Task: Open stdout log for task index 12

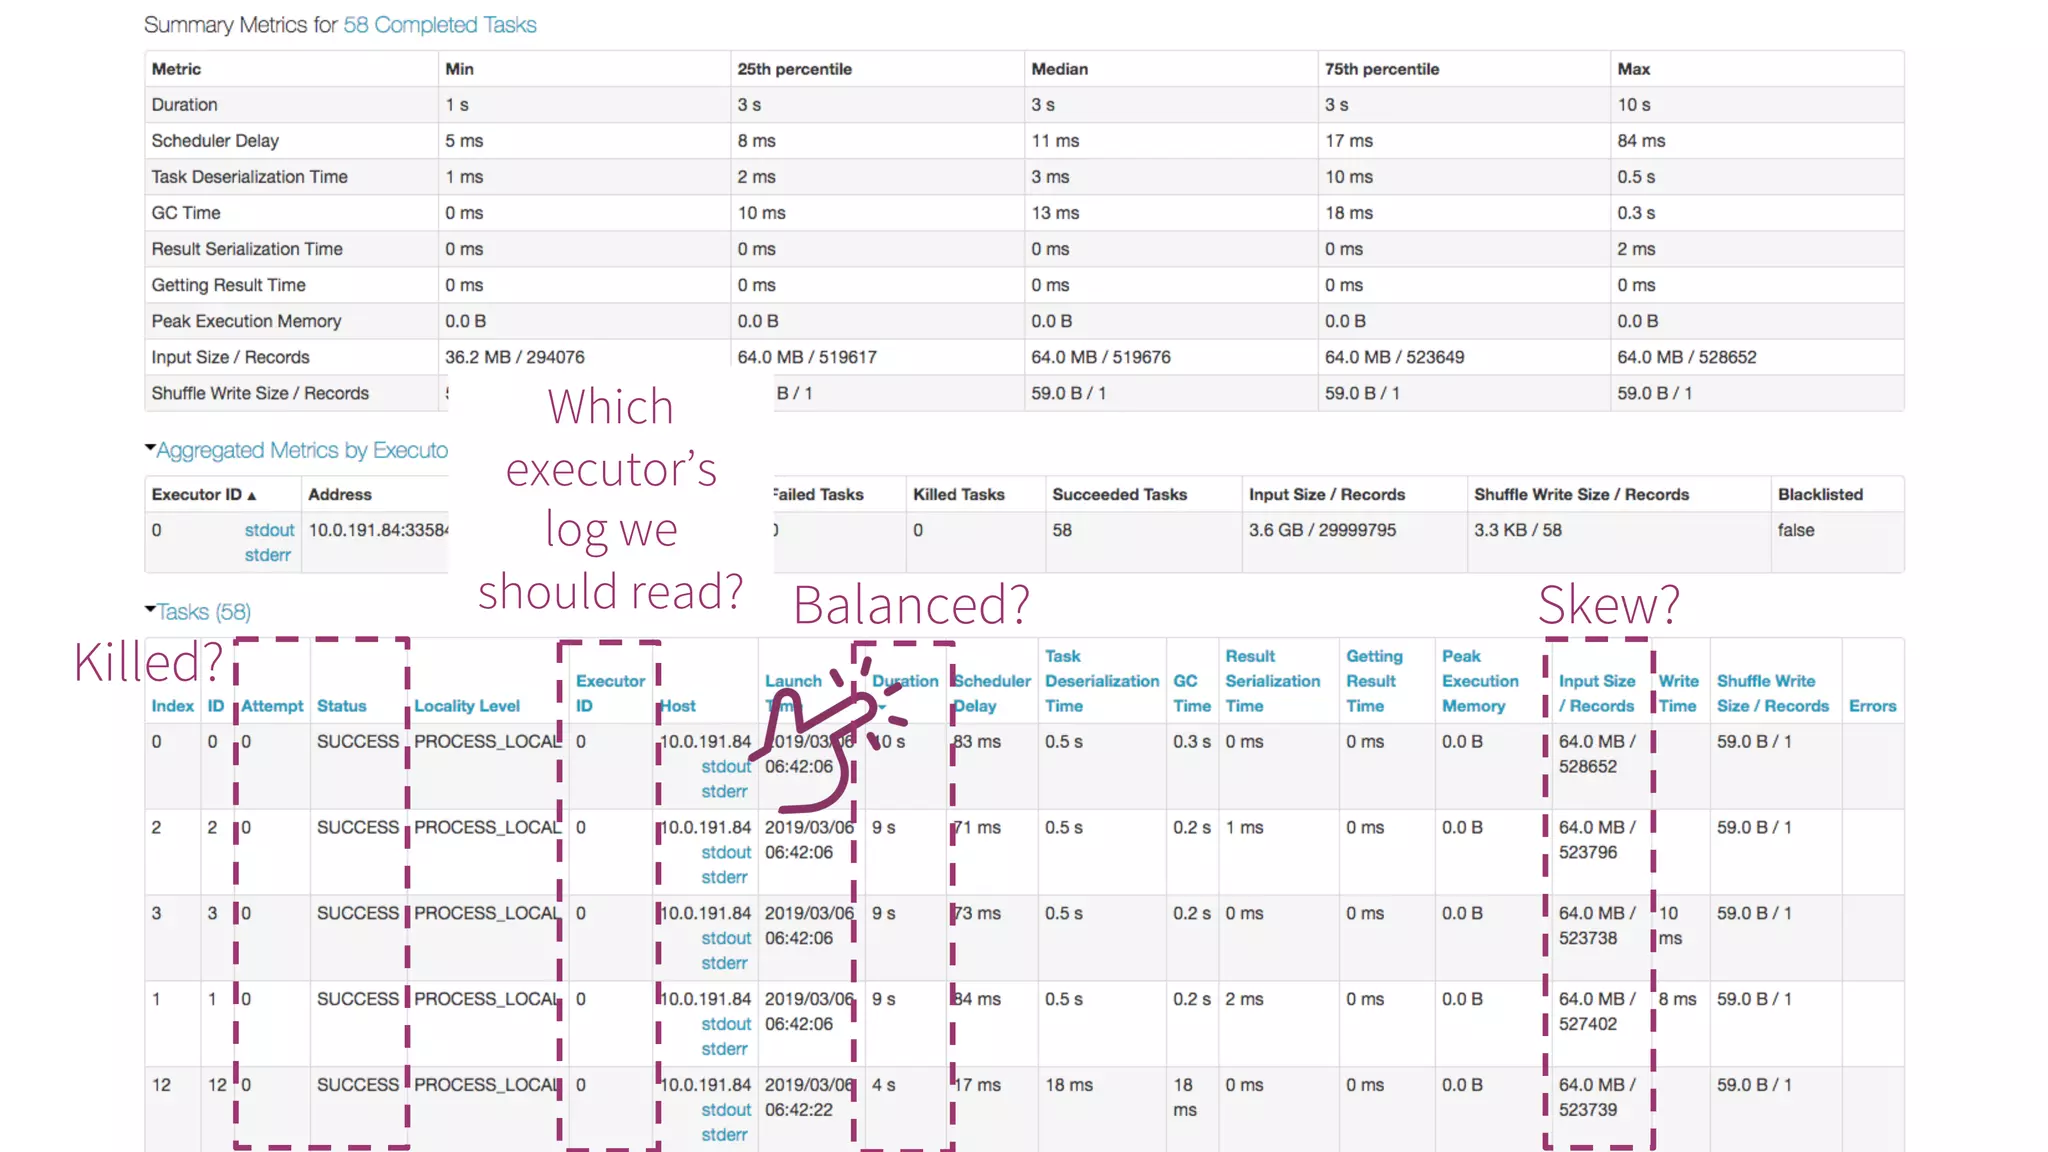Action: [x=726, y=1111]
